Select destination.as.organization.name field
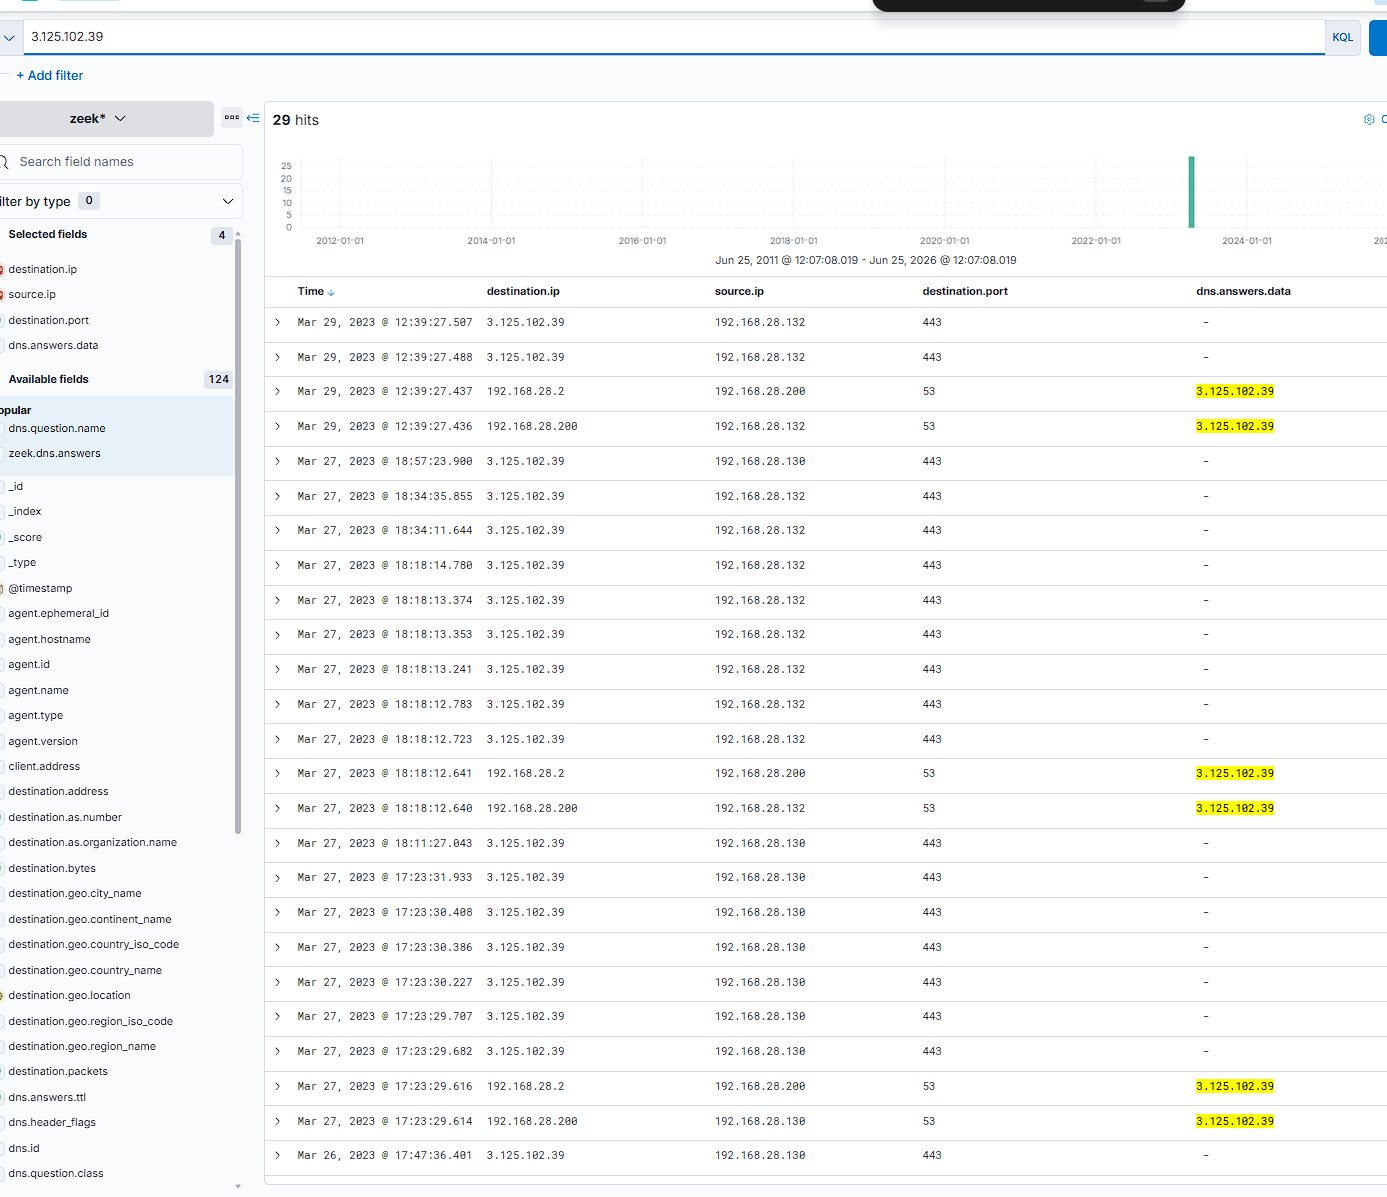Image resolution: width=1387 pixels, height=1197 pixels. (92, 842)
